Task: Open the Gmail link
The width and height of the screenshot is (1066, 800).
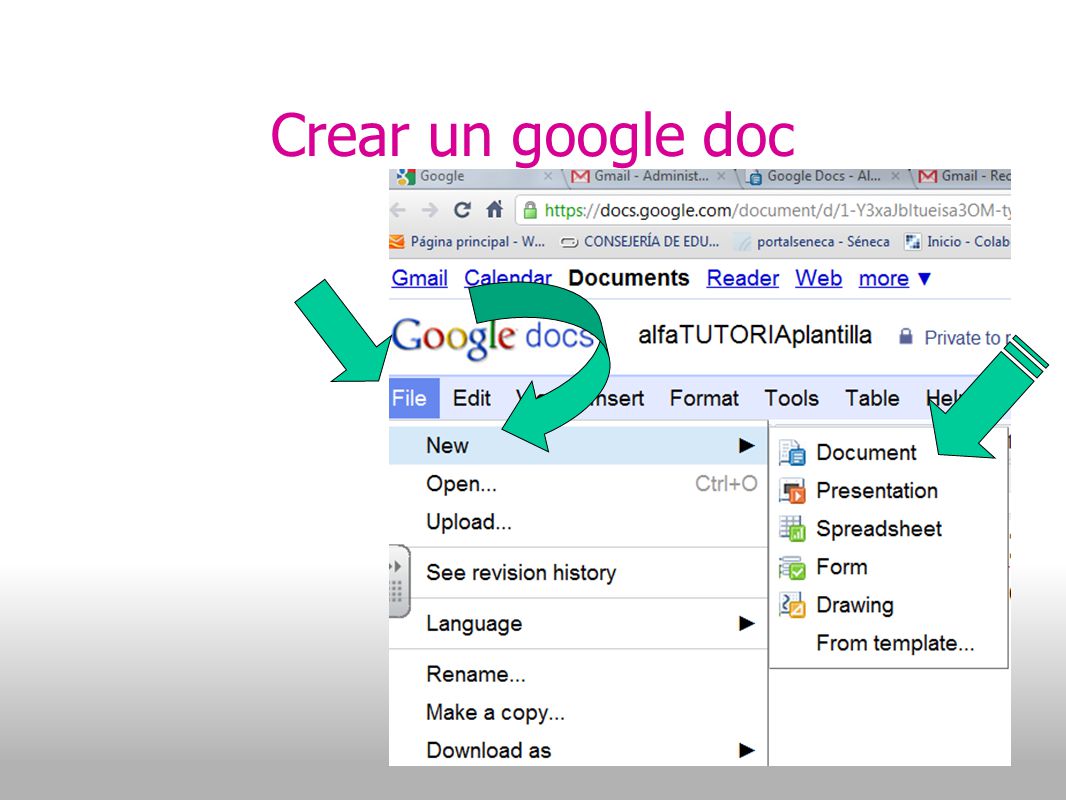Action: pyautogui.click(x=419, y=279)
